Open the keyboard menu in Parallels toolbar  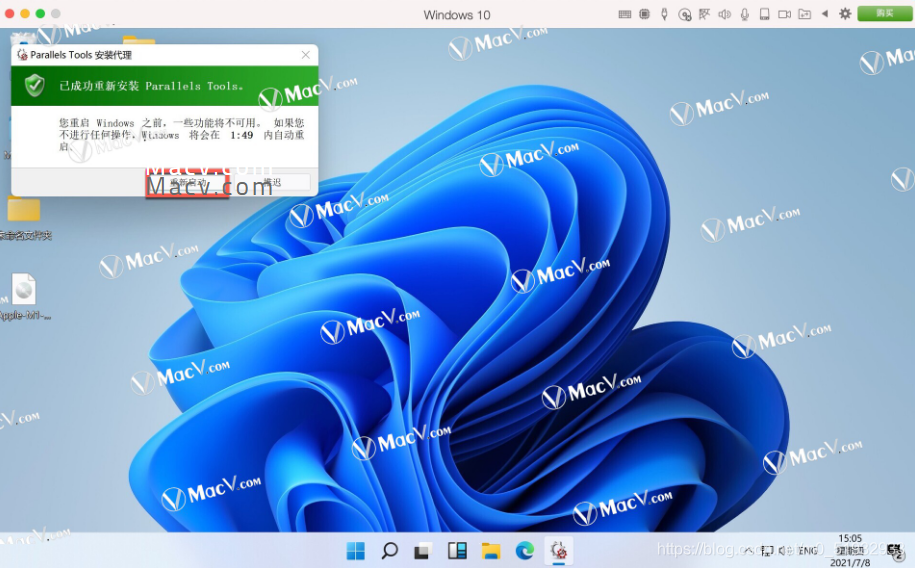pyautogui.click(x=624, y=14)
